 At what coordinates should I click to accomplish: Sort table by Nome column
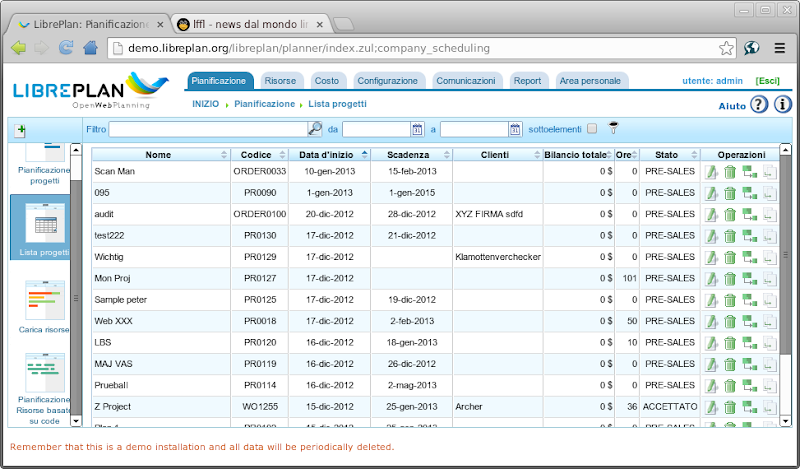pyautogui.click(x=158, y=155)
